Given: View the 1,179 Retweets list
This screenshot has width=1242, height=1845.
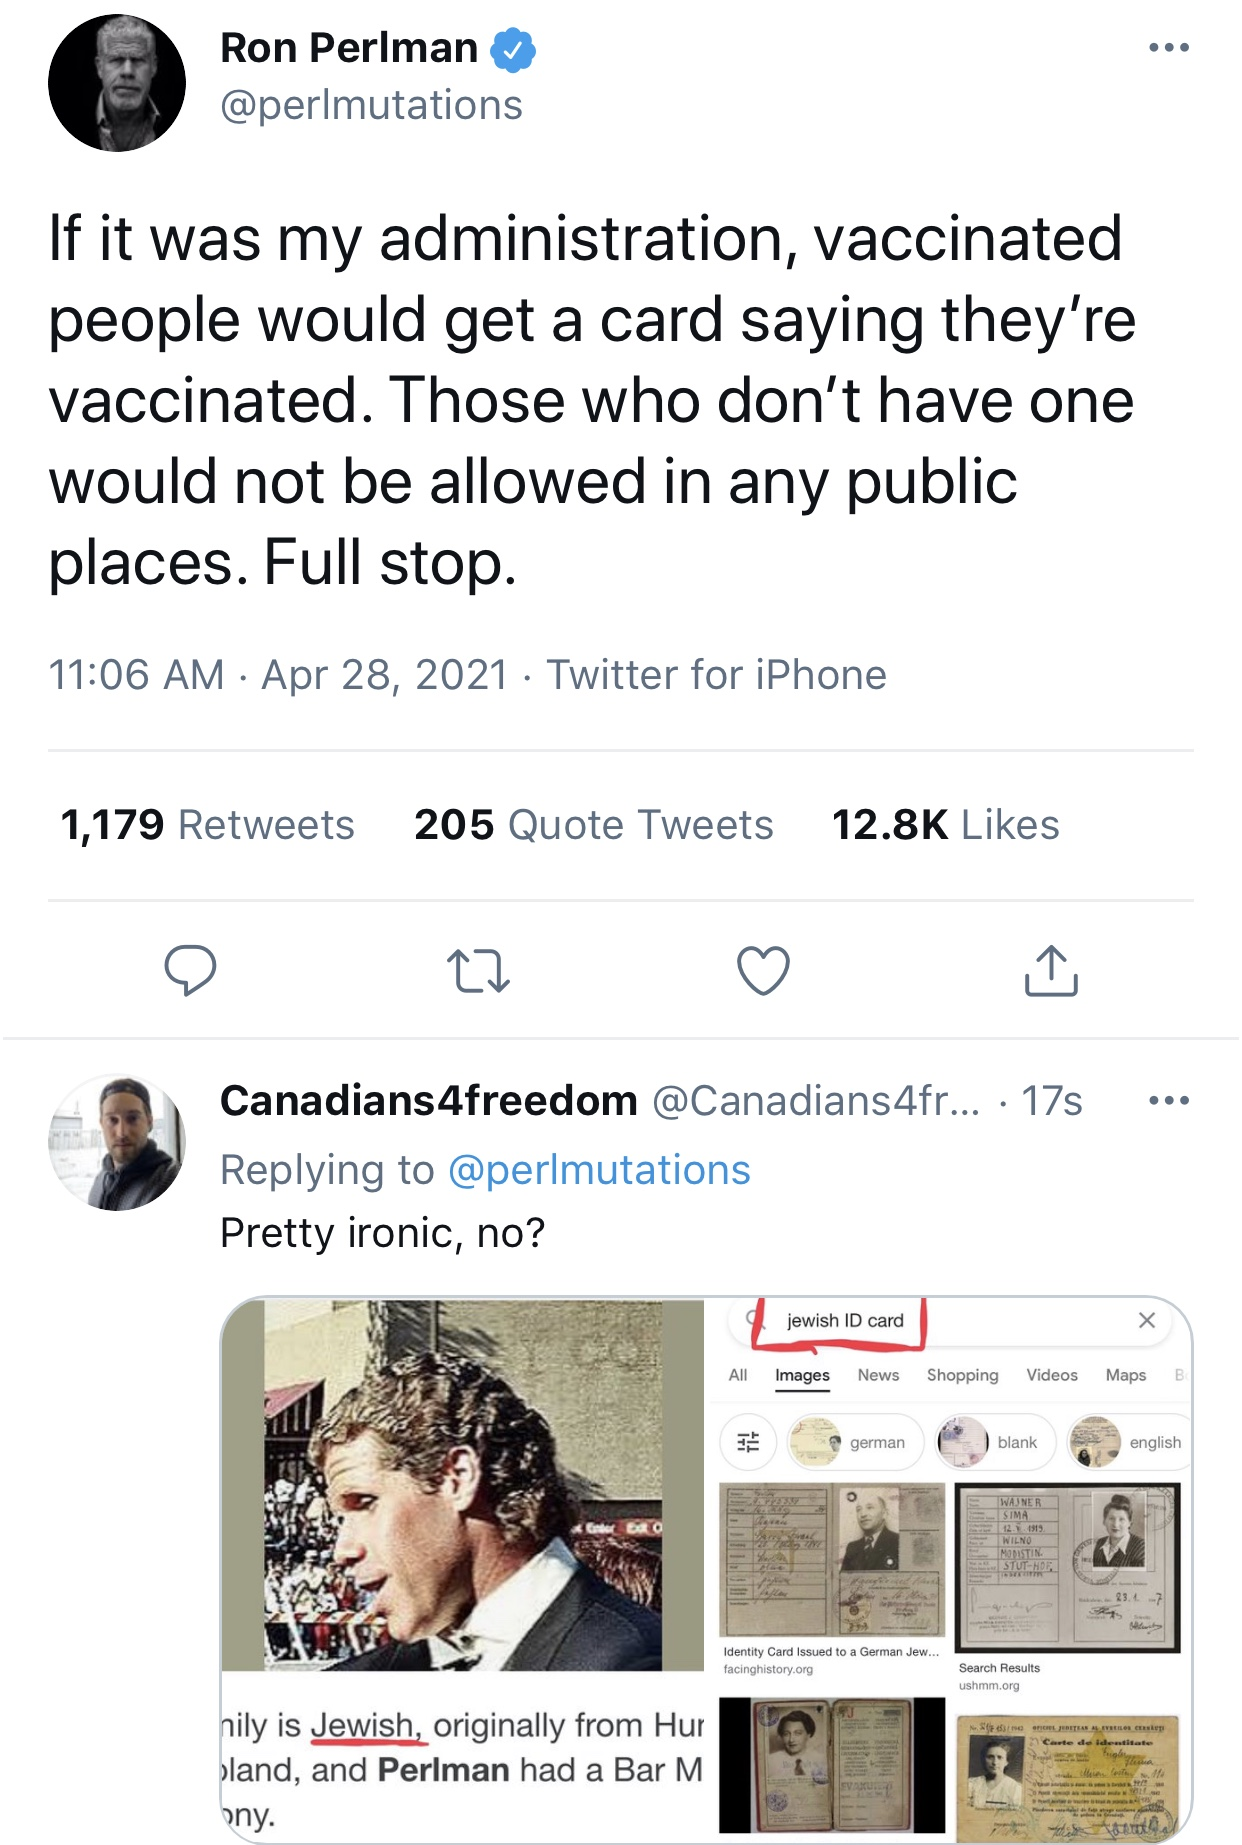Looking at the screenshot, I should (x=207, y=825).
